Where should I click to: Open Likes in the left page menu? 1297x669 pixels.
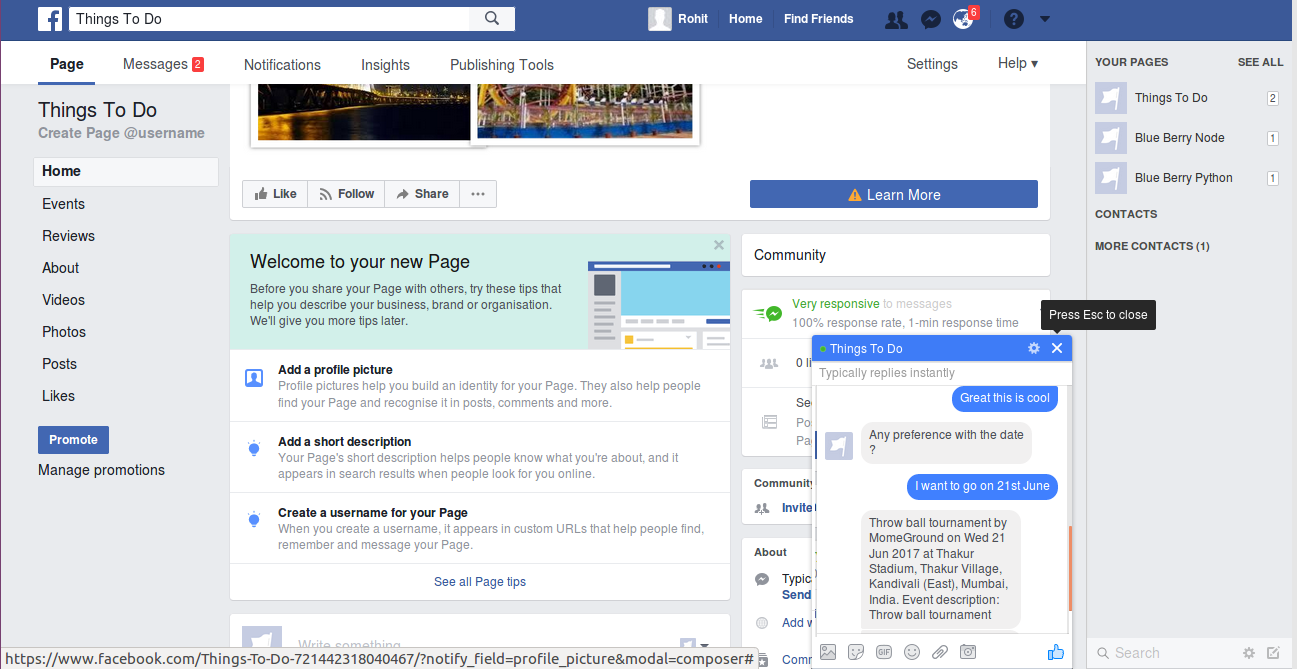pyautogui.click(x=58, y=396)
